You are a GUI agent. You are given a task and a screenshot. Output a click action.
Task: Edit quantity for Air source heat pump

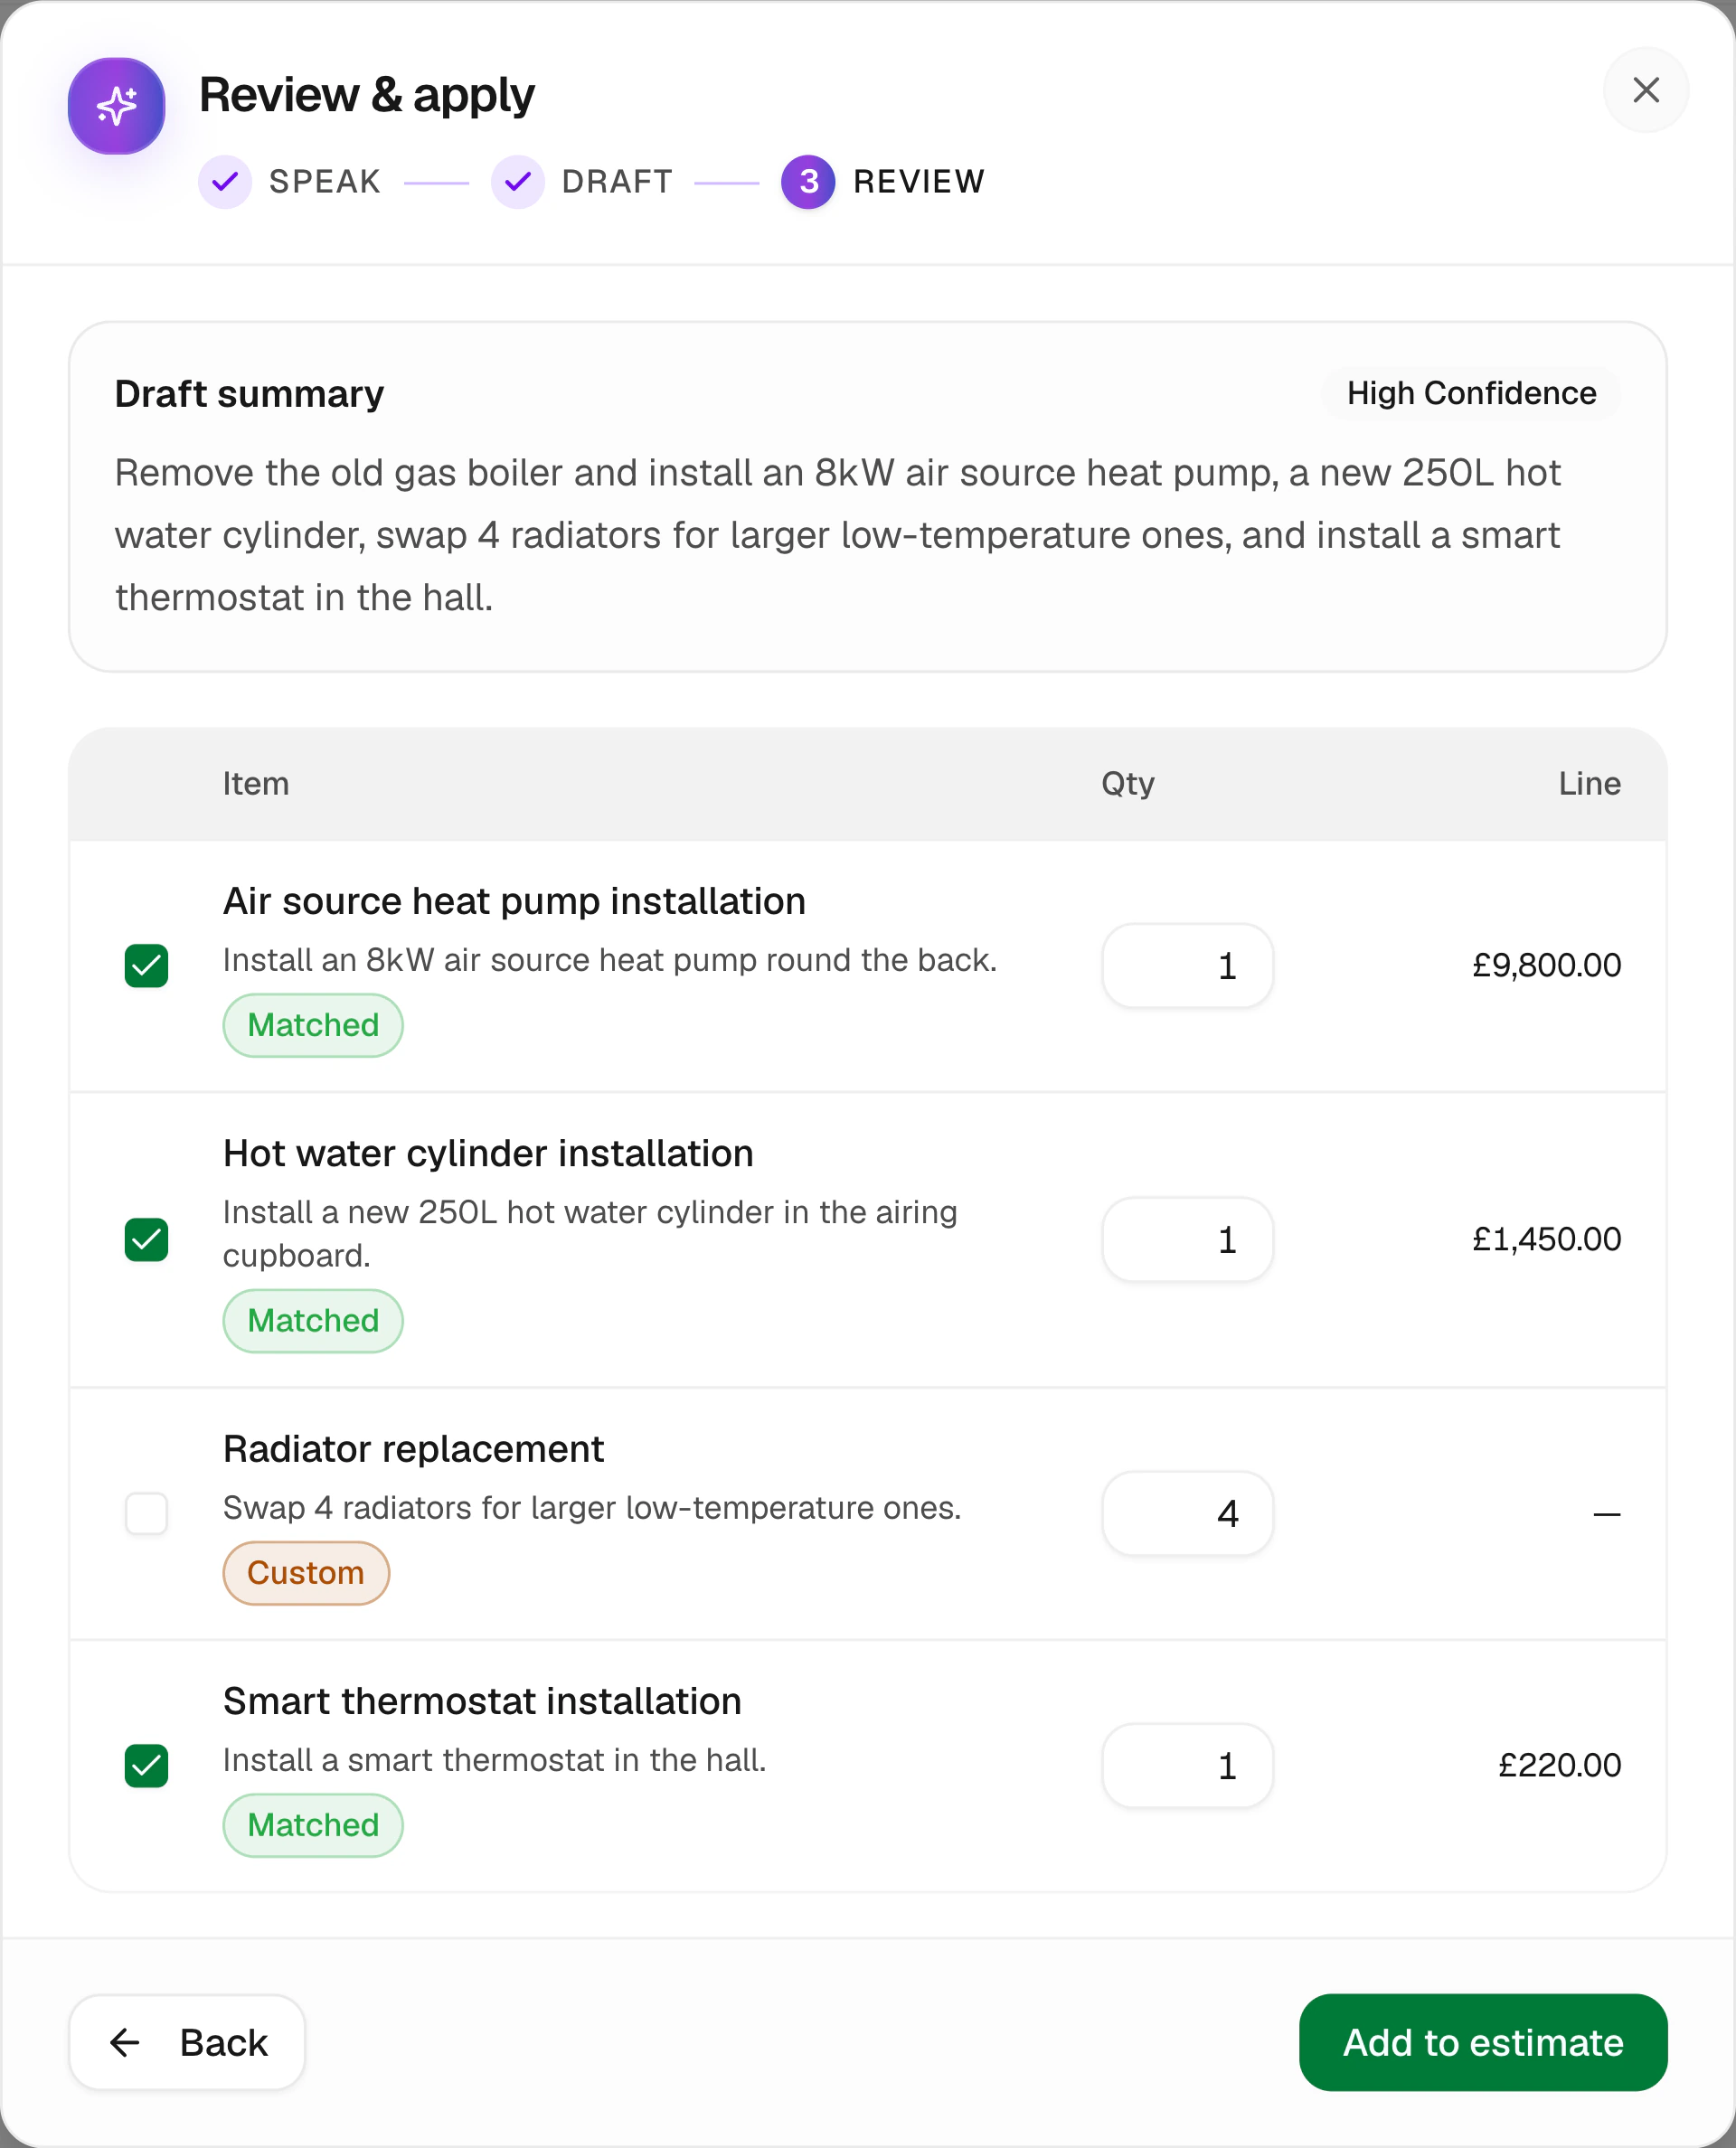pos(1187,965)
